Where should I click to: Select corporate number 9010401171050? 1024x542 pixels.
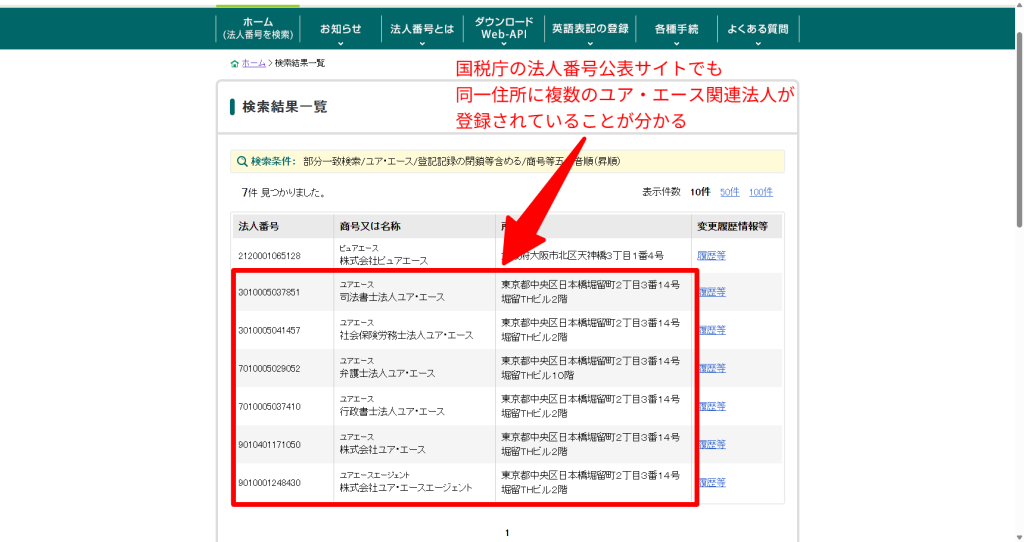(x=269, y=445)
